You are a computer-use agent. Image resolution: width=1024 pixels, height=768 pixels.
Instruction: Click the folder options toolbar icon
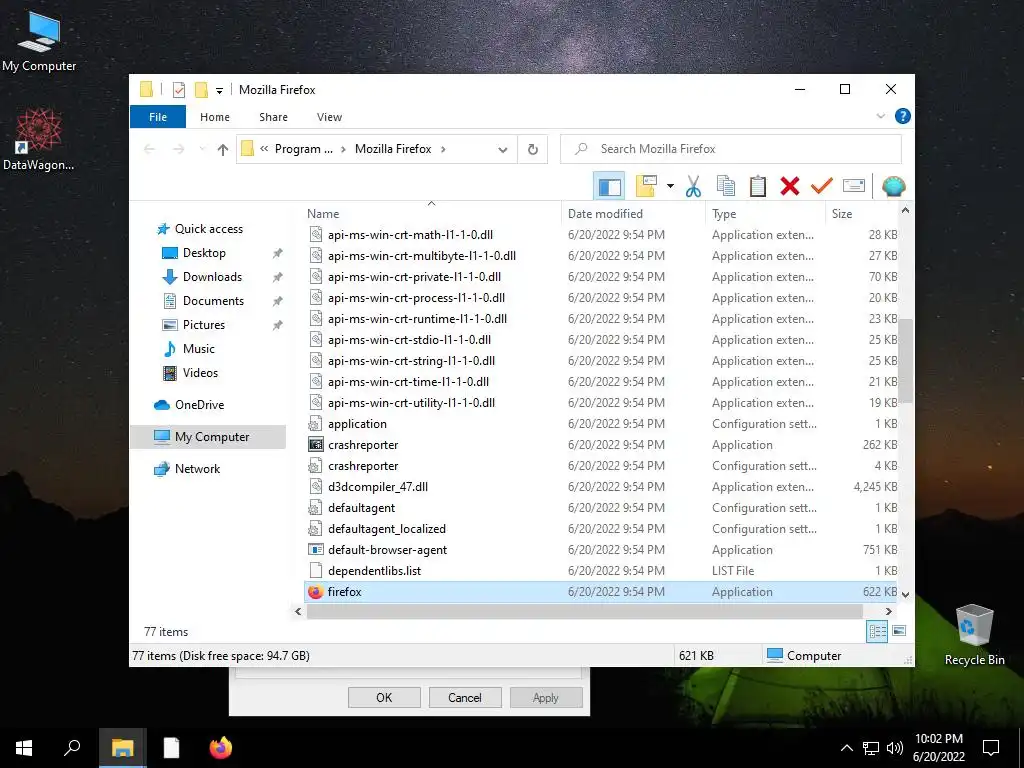click(646, 186)
